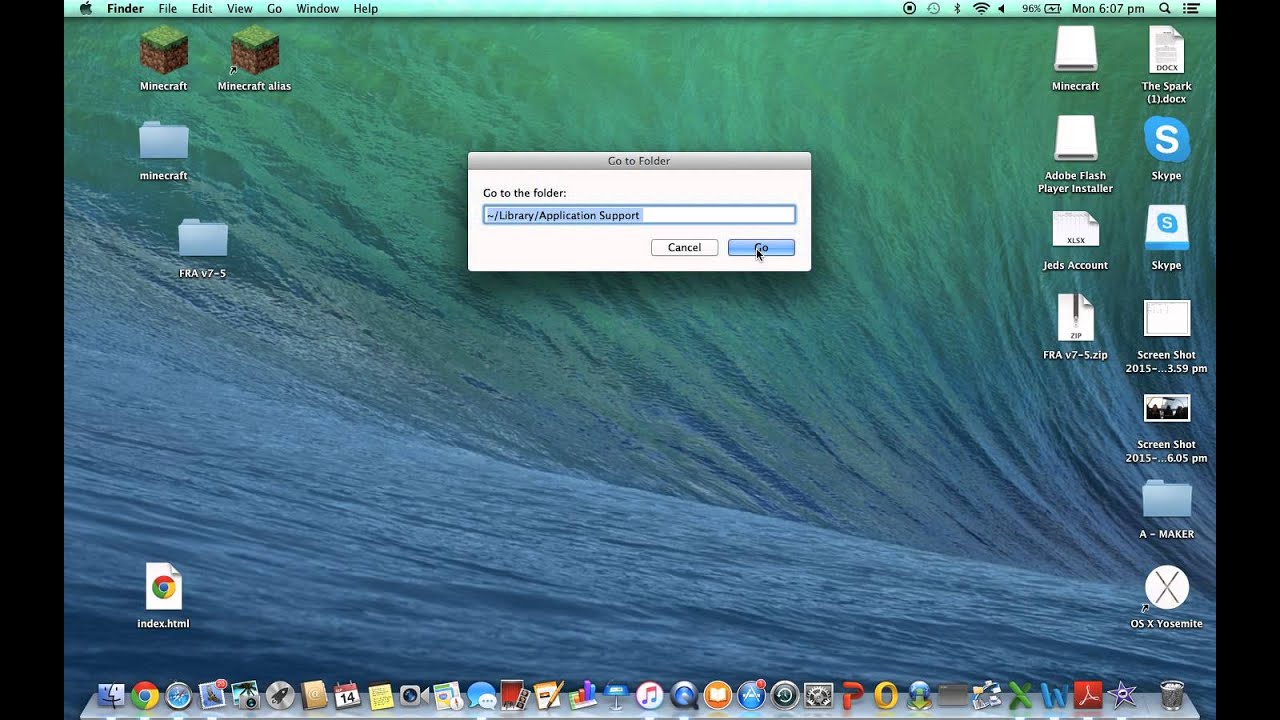Select the Jeds Account xlsx file
The image size is (1280, 720).
point(1075,230)
